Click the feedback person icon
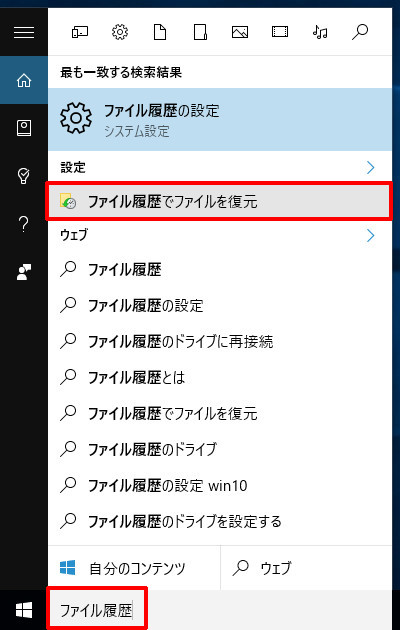The height and width of the screenshot is (630, 400). pos(24,272)
